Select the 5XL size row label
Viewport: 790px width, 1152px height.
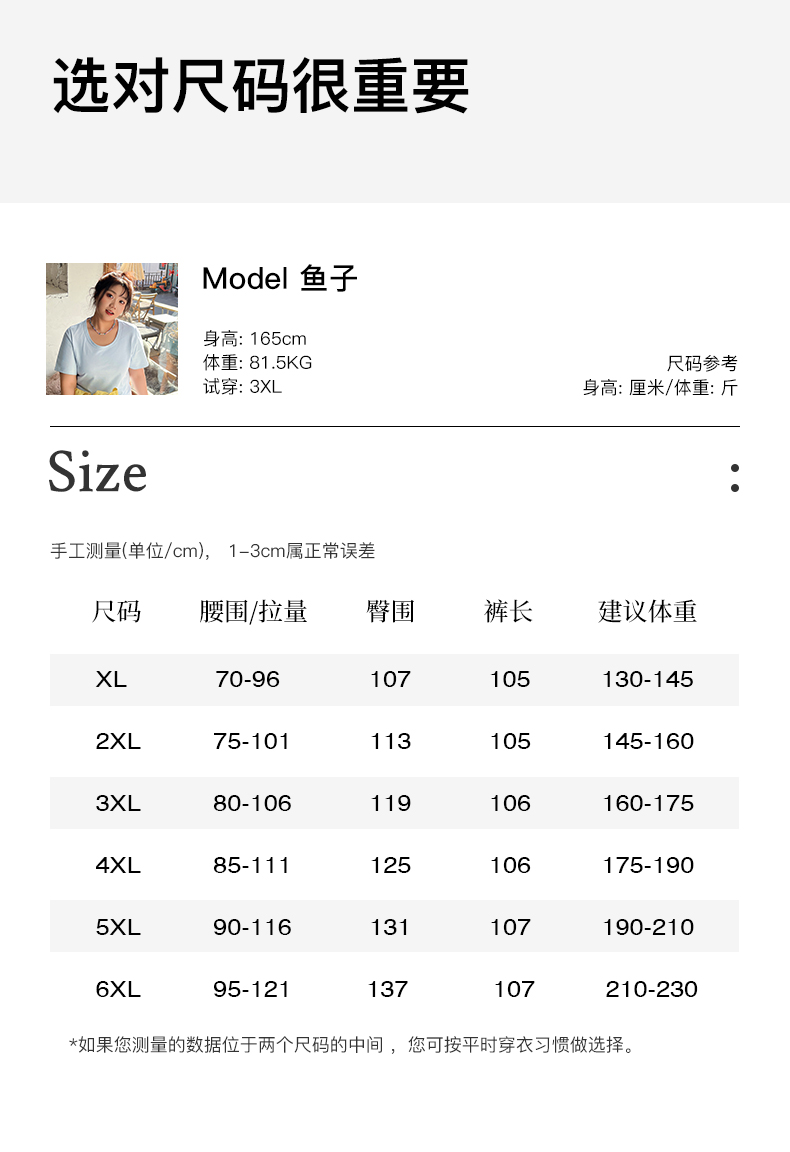118,928
